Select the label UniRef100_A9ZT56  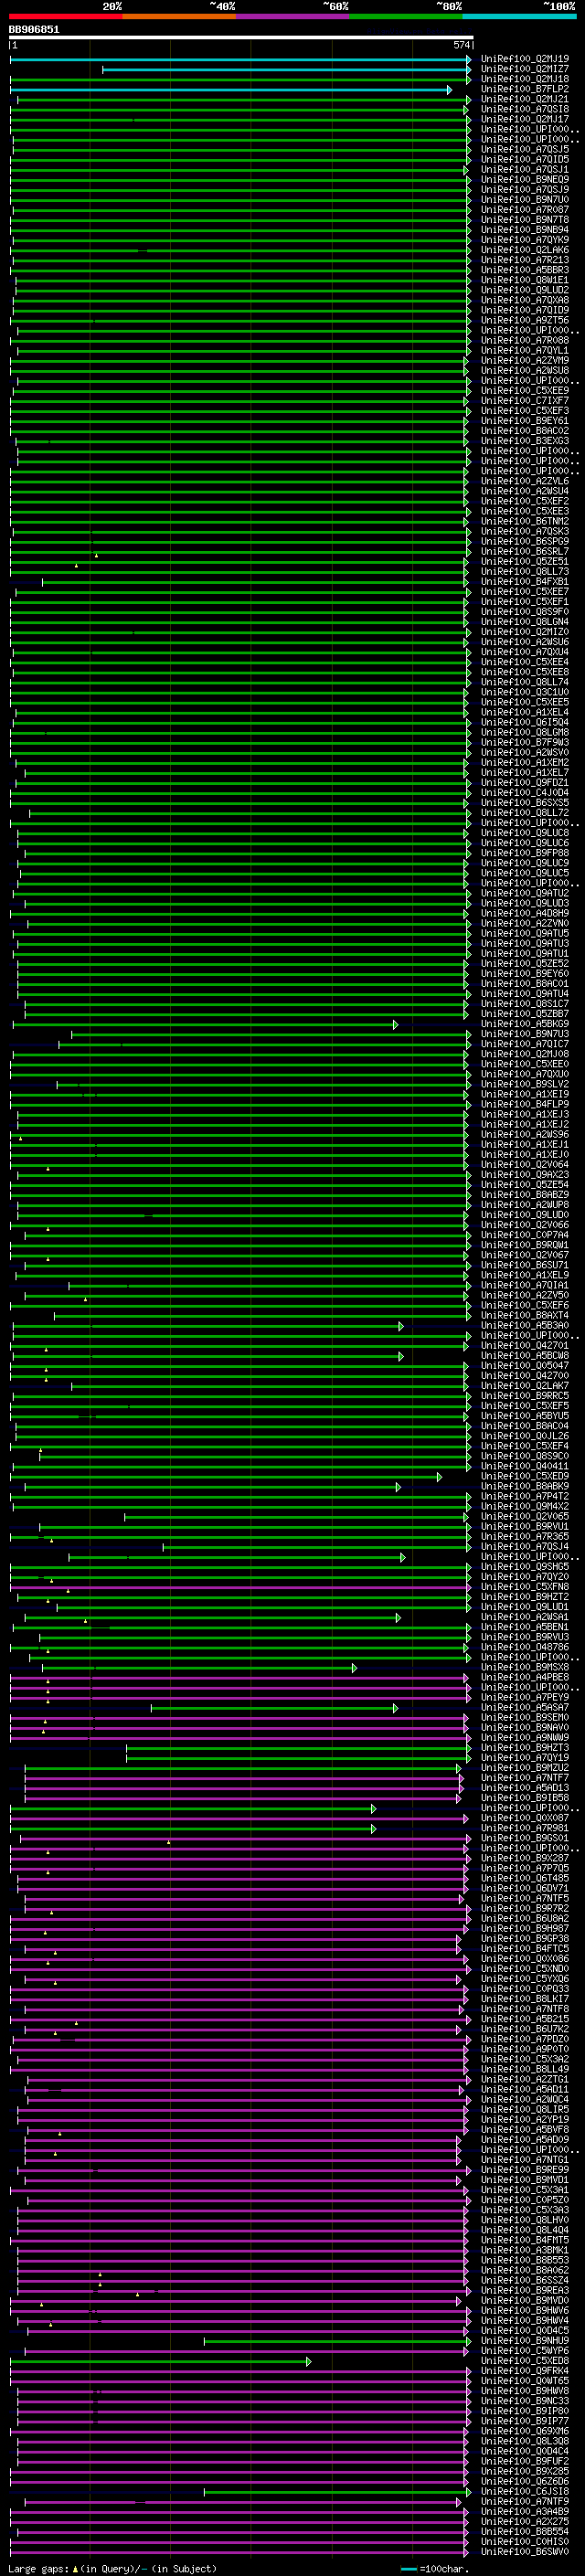click(525, 320)
